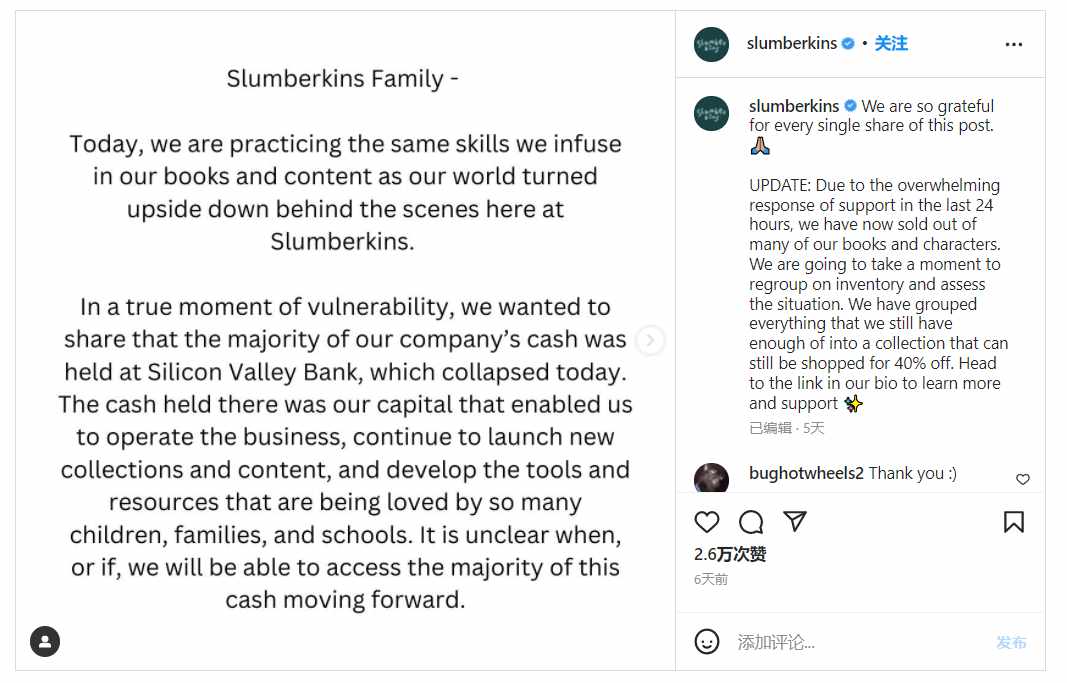This screenshot has height=683, width=1067.
Task: Click the 添加评论 comment input field
Action: 860,642
